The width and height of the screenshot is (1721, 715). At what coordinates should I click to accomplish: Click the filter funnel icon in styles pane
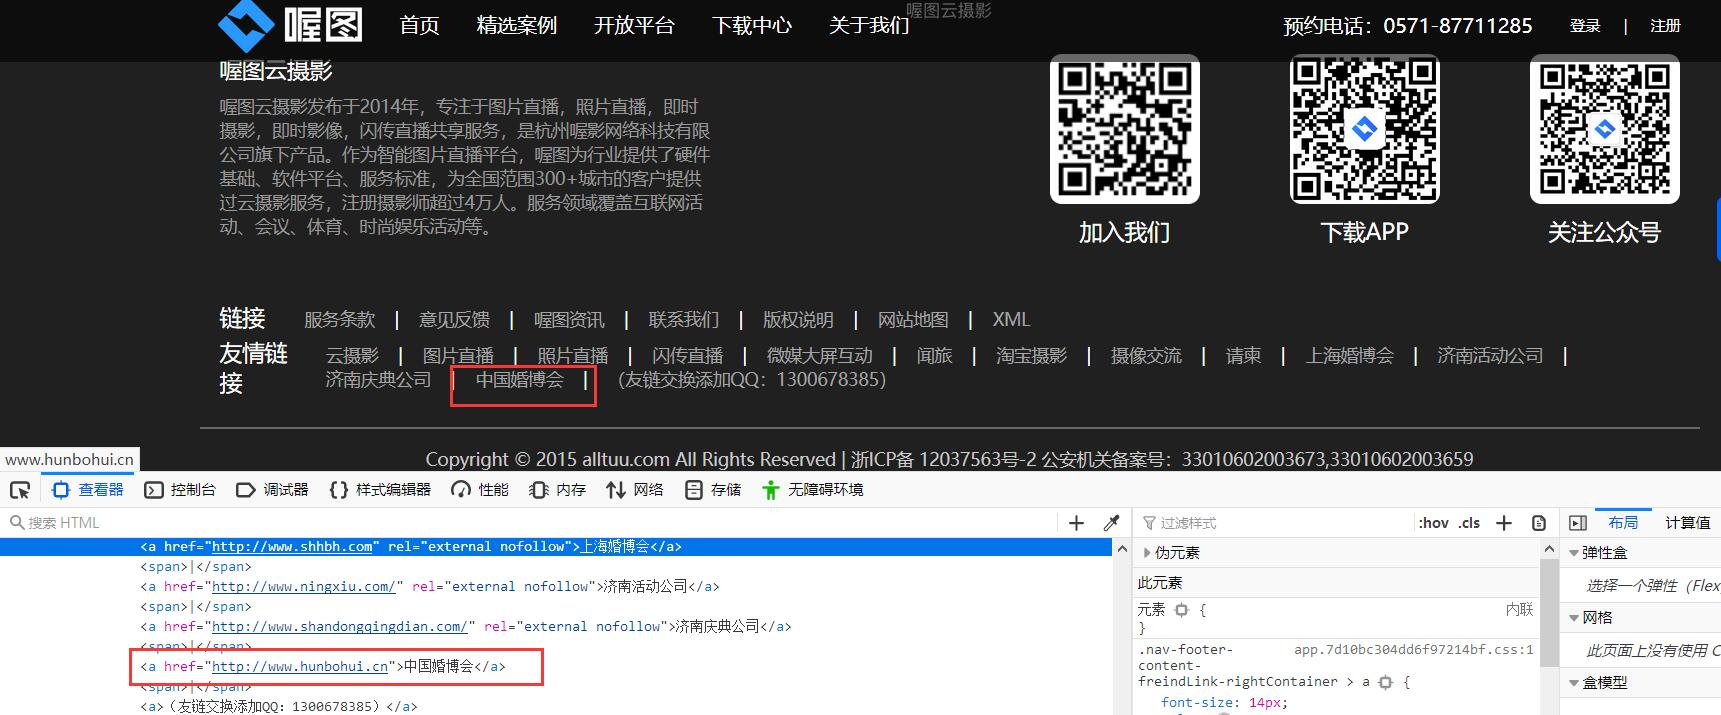(x=1149, y=523)
